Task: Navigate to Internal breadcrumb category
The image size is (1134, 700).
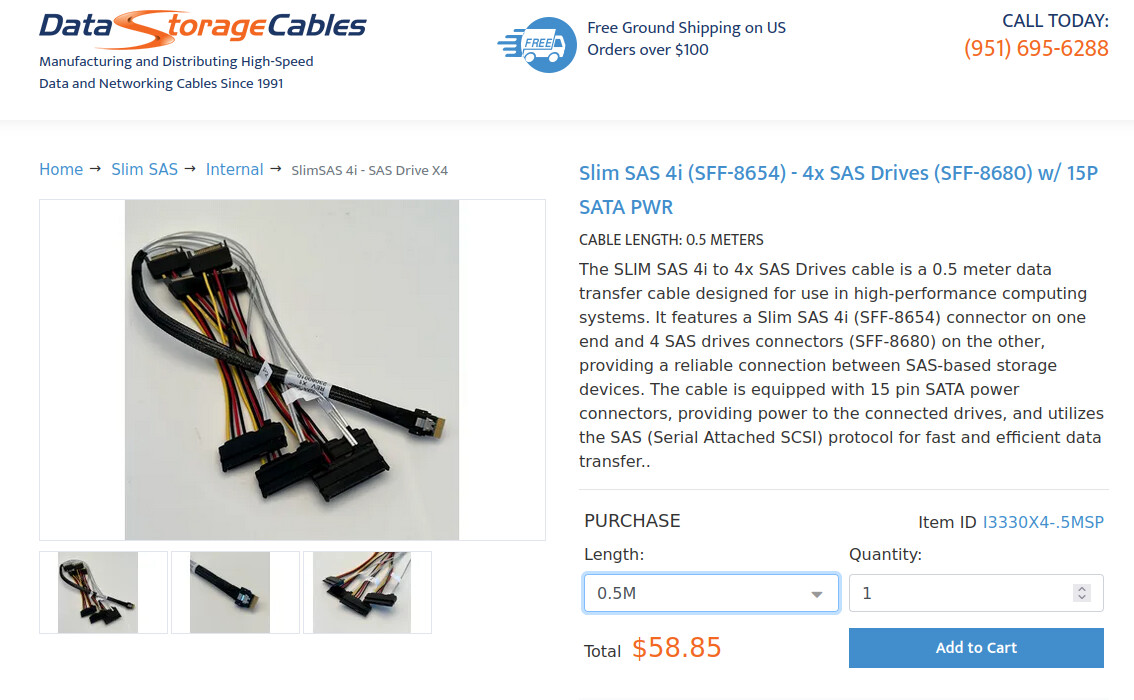Action: pos(234,169)
